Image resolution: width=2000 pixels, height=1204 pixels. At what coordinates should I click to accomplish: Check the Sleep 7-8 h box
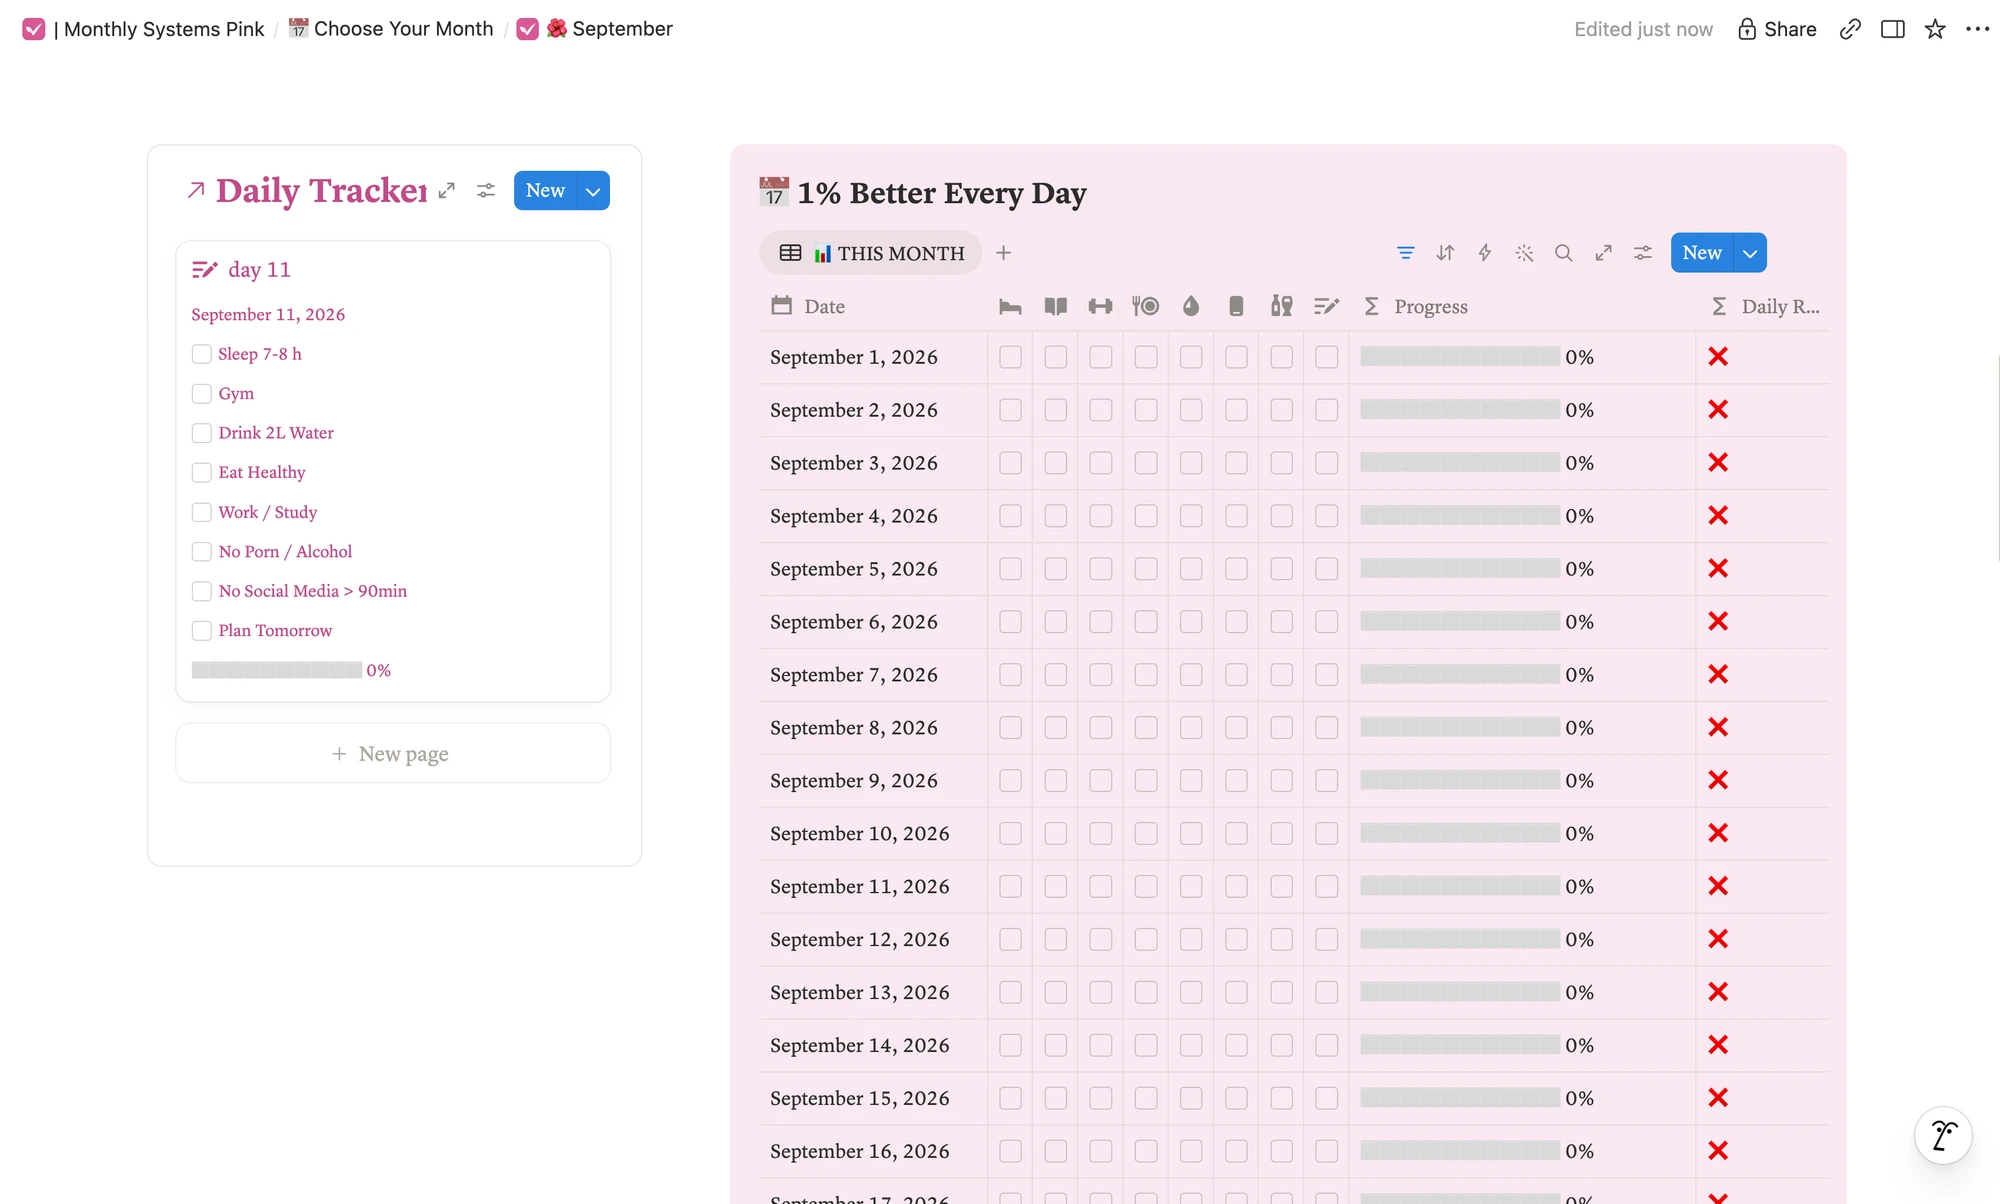click(201, 354)
